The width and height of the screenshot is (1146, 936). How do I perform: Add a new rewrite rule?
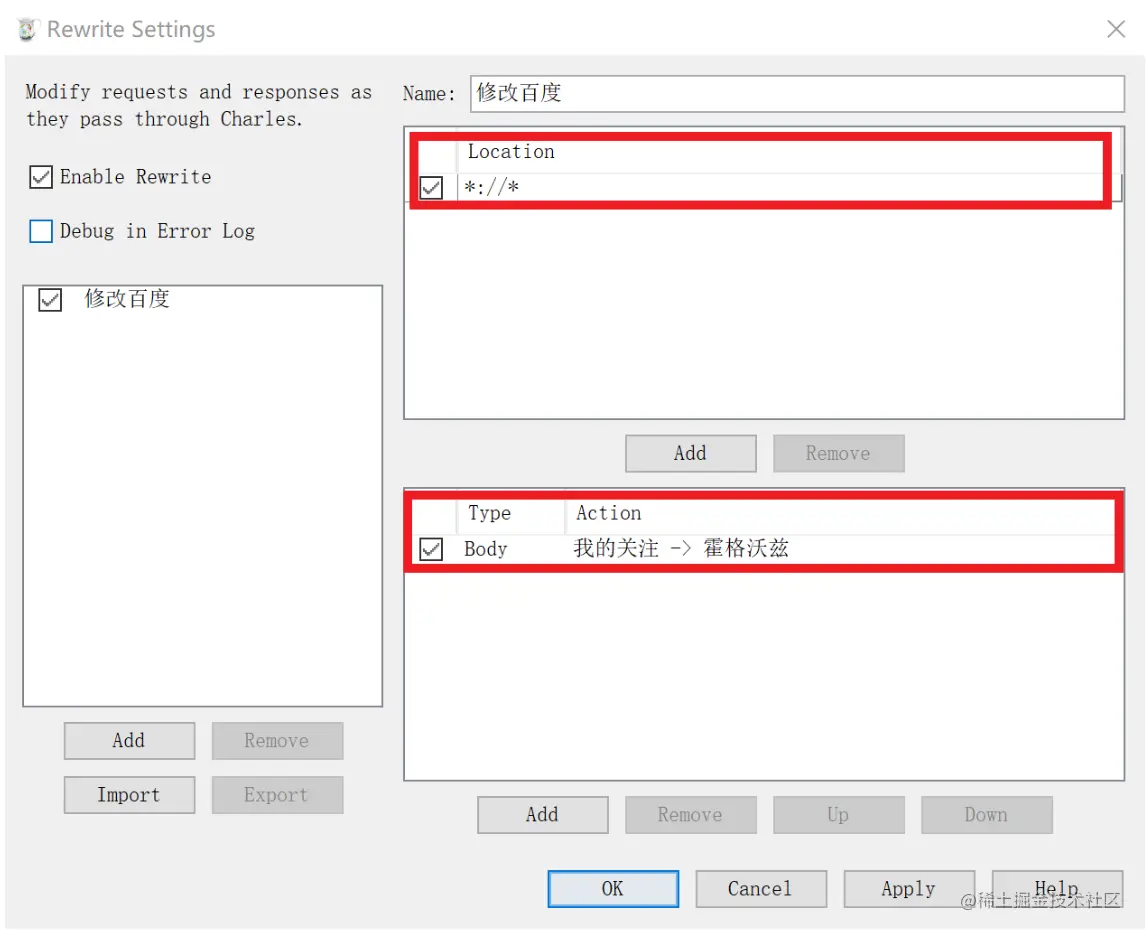click(542, 815)
